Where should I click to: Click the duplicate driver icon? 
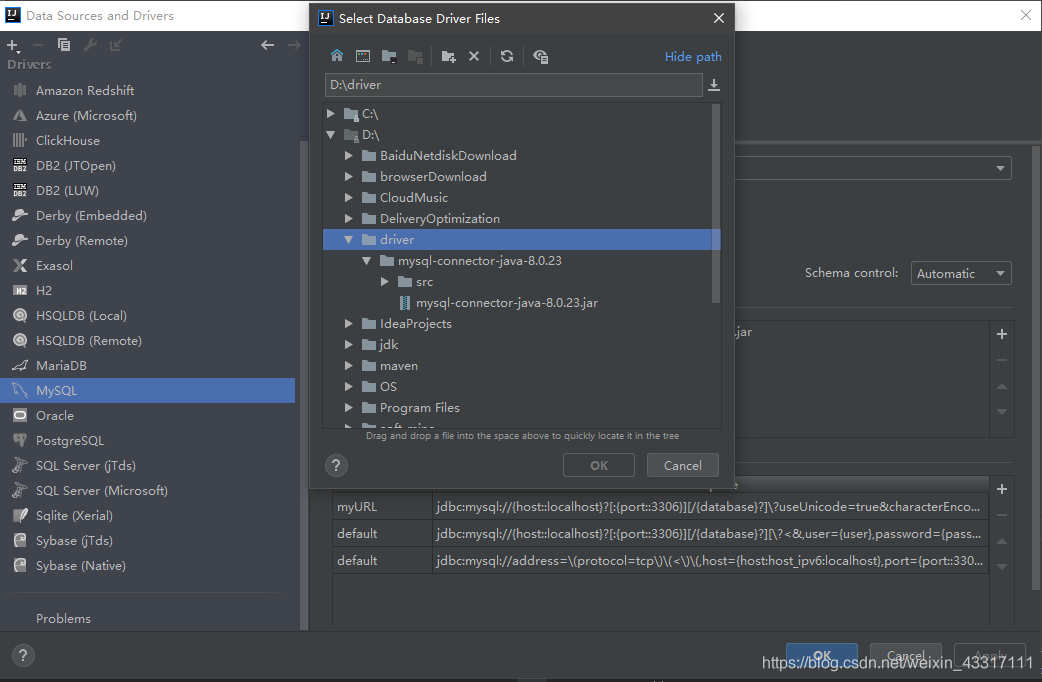pos(64,45)
